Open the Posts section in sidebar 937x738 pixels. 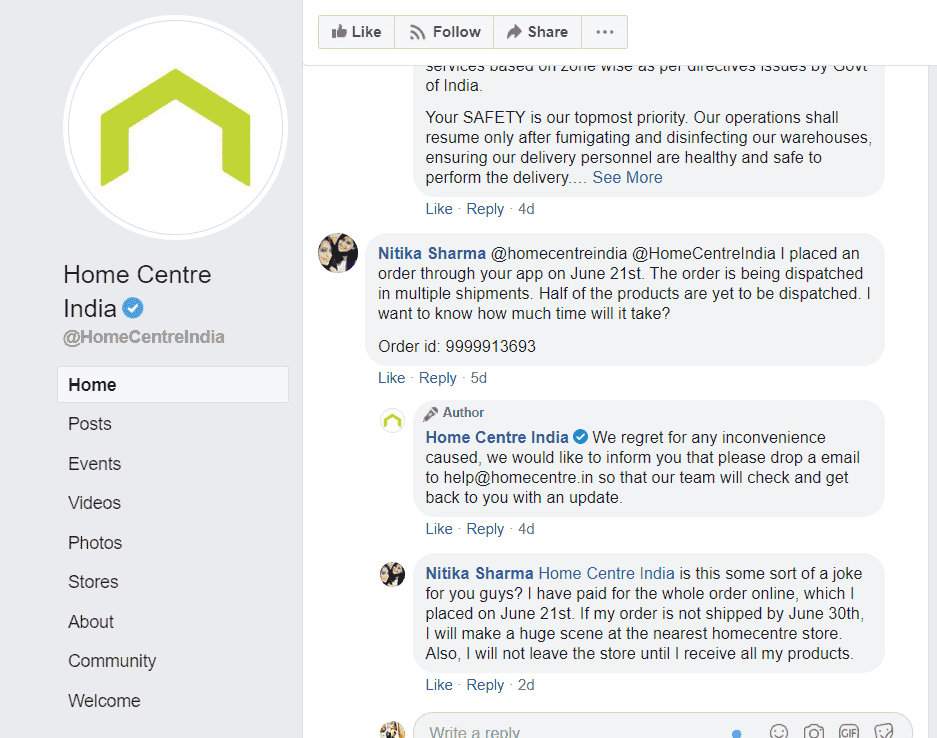tap(90, 424)
